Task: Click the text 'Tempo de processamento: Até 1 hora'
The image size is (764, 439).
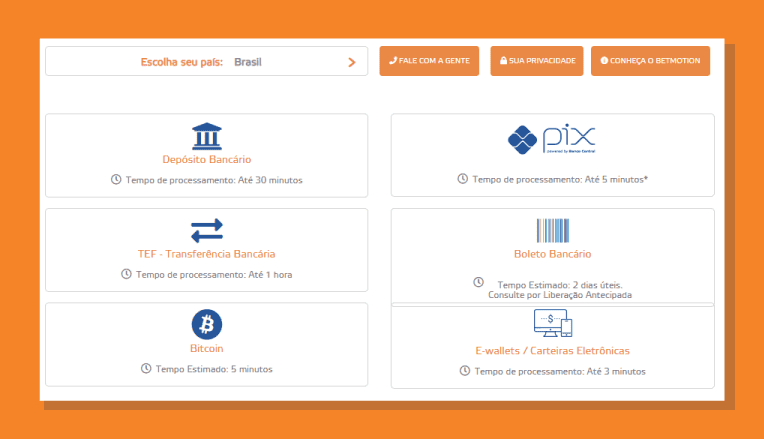Action: [214, 275]
